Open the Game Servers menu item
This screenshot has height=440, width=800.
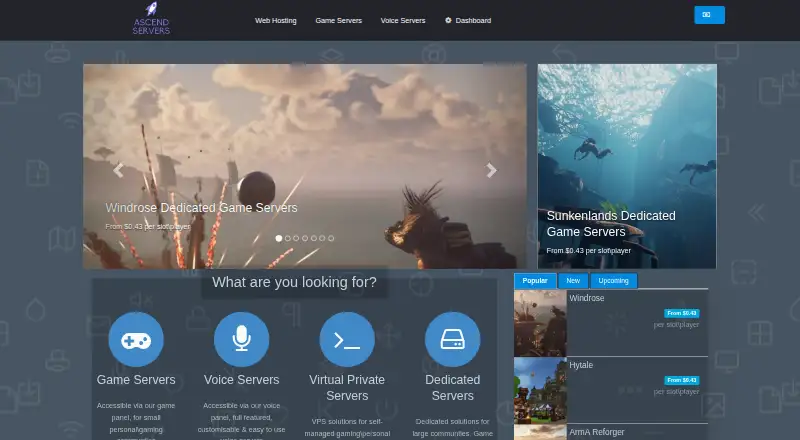pyautogui.click(x=338, y=20)
